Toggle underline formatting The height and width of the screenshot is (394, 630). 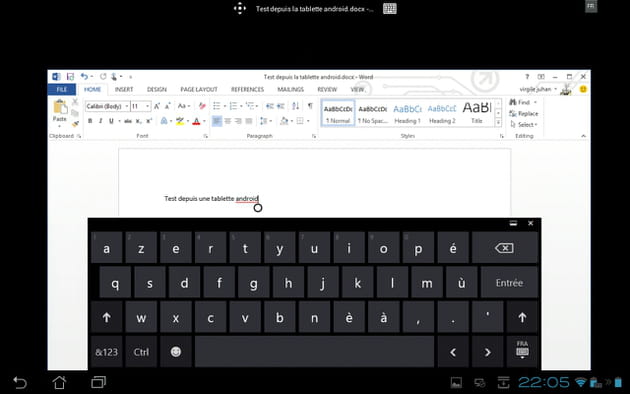(111, 121)
